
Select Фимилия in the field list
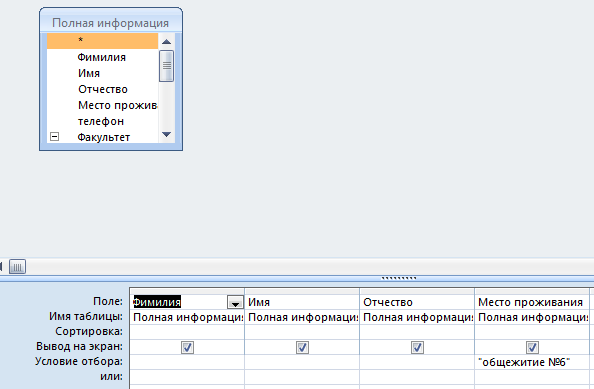102,57
